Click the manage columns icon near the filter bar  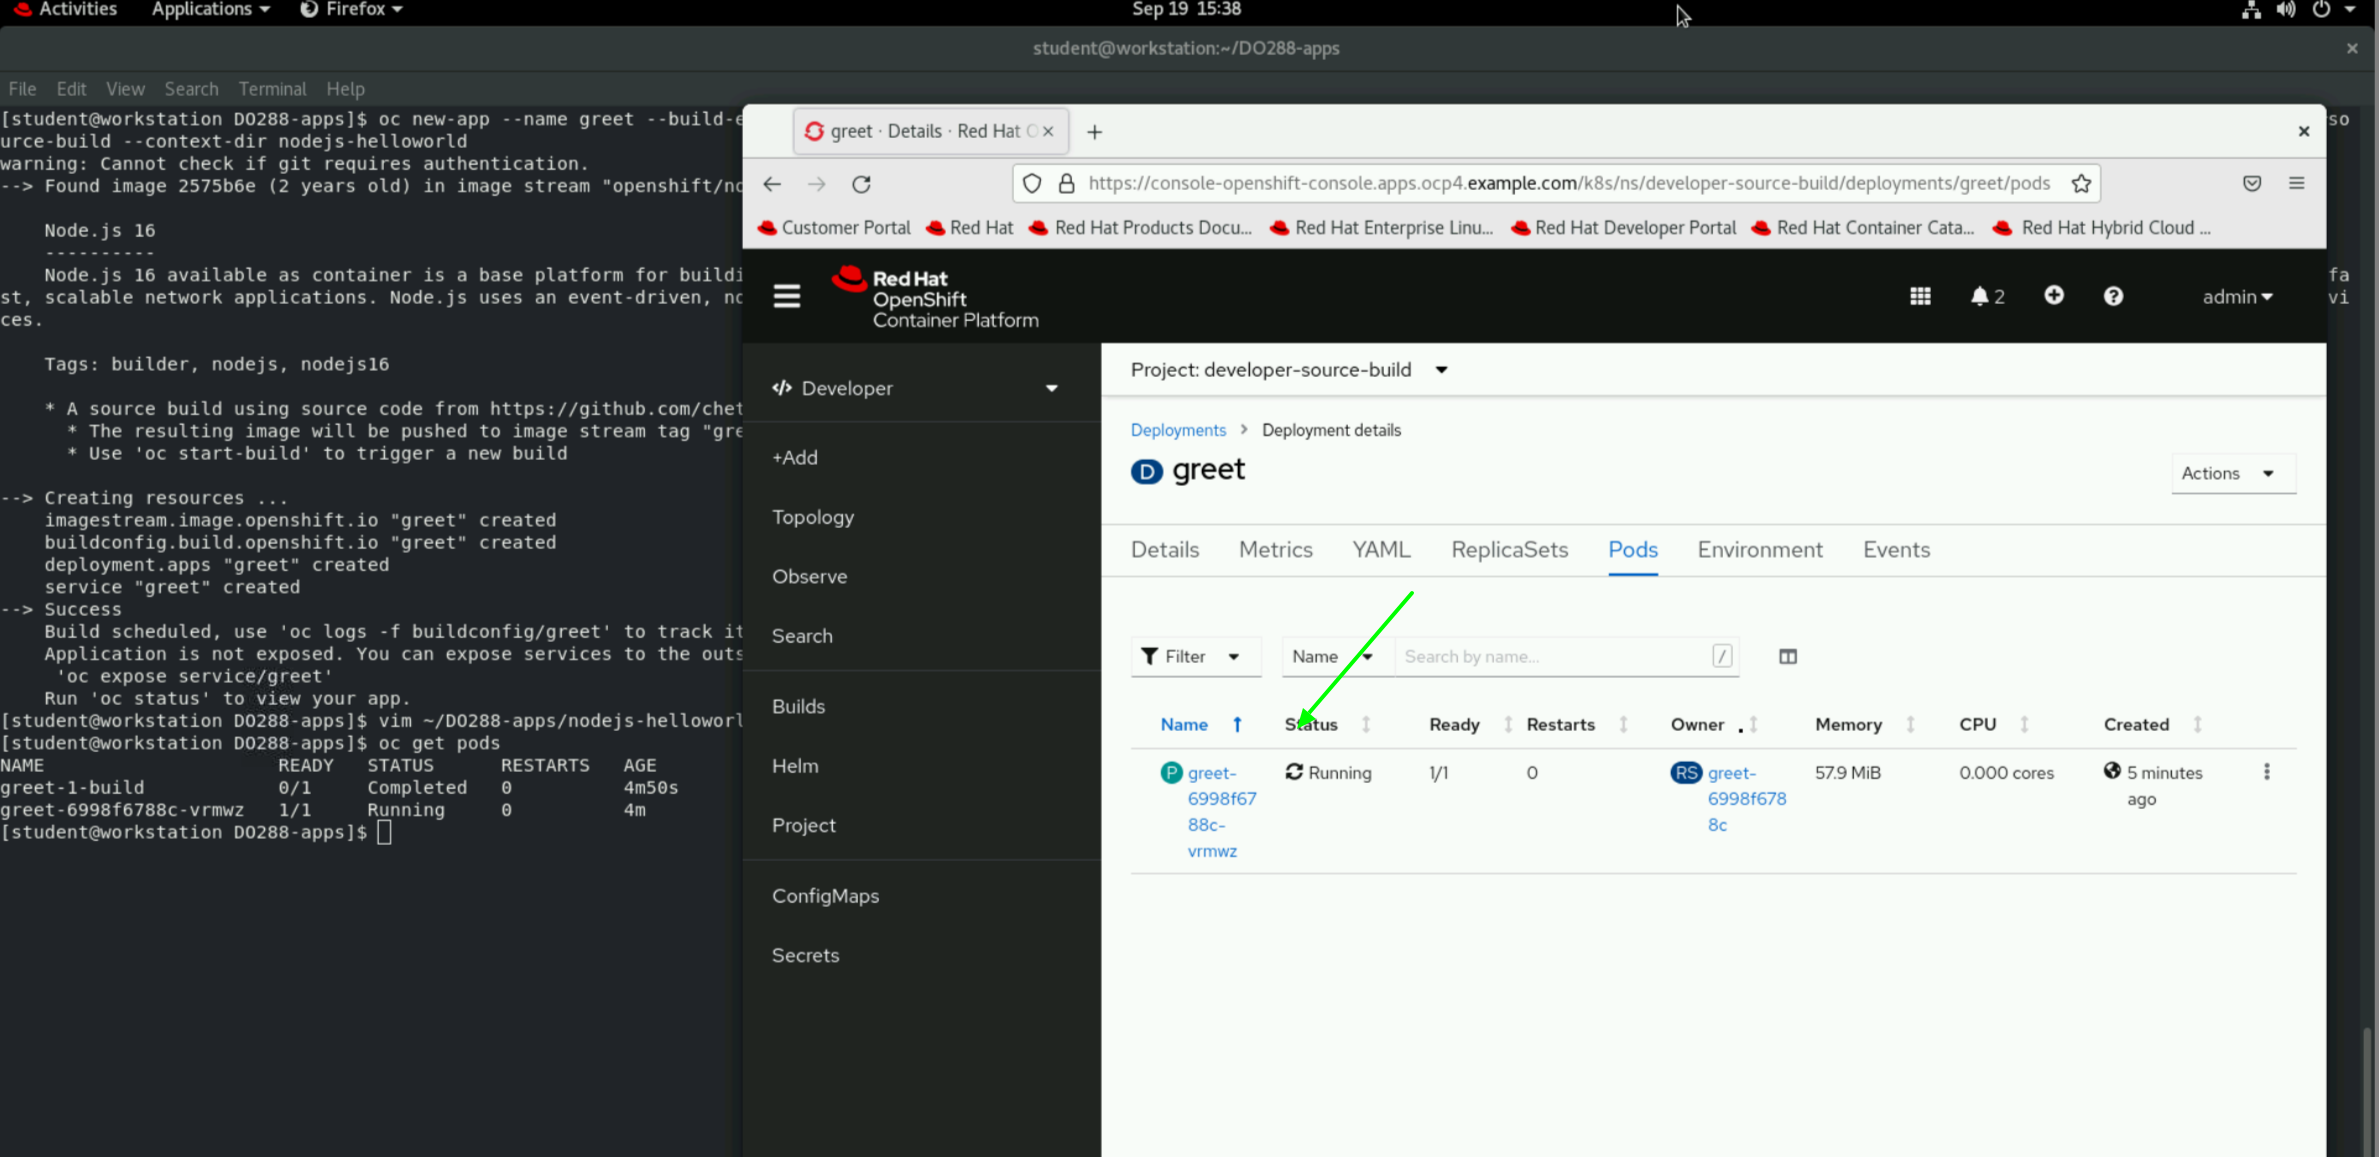[x=1788, y=656]
